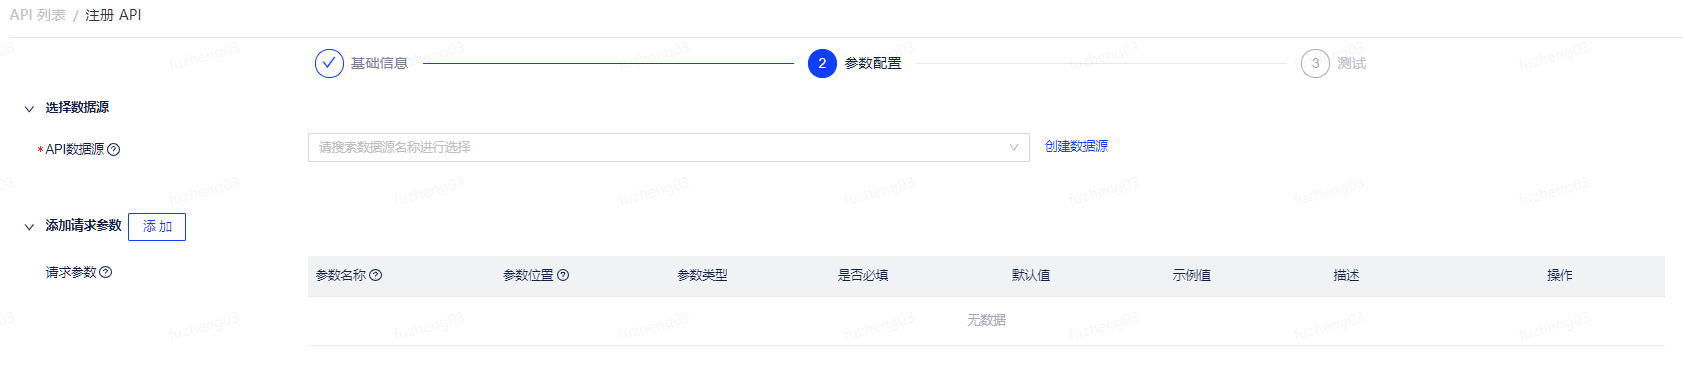Select the 测试 step label
1683x373 pixels.
tap(1352, 63)
